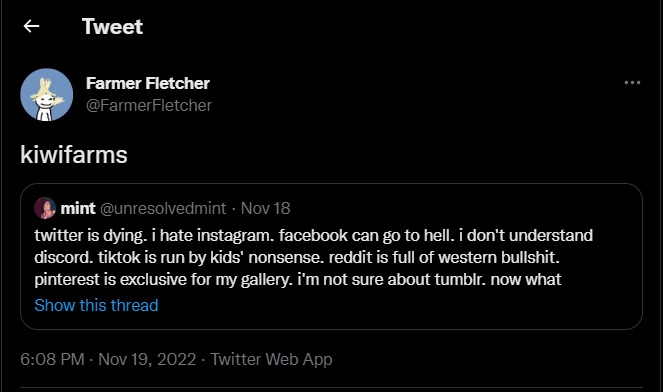Click the "Tweet" page header title
Viewport: 663px width, 392px height.
click(112, 27)
